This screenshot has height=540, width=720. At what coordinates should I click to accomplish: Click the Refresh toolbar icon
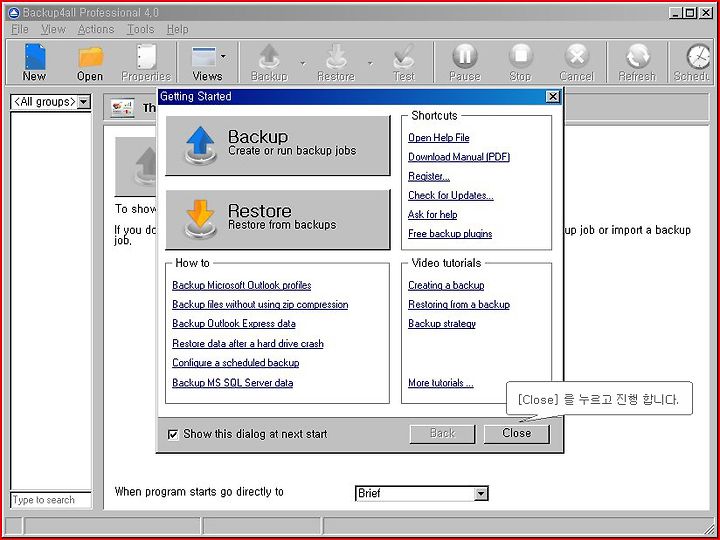(x=637, y=56)
